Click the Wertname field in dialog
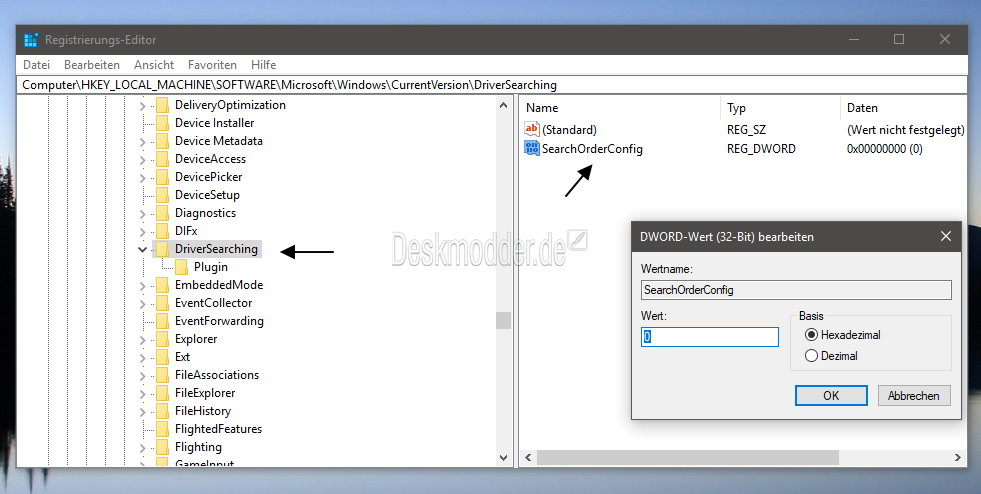This screenshot has height=494, width=981. pos(796,290)
